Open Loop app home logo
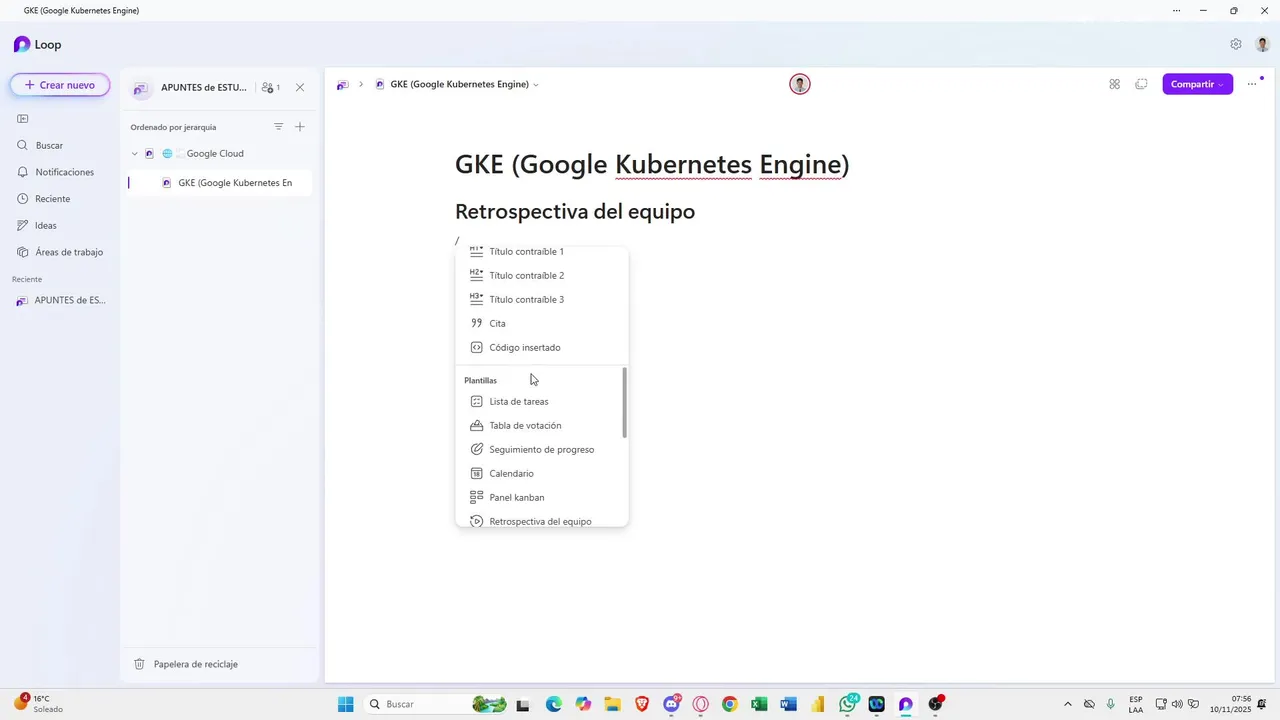Viewport: 1280px width, 720px height. click(x=37, y=44)
